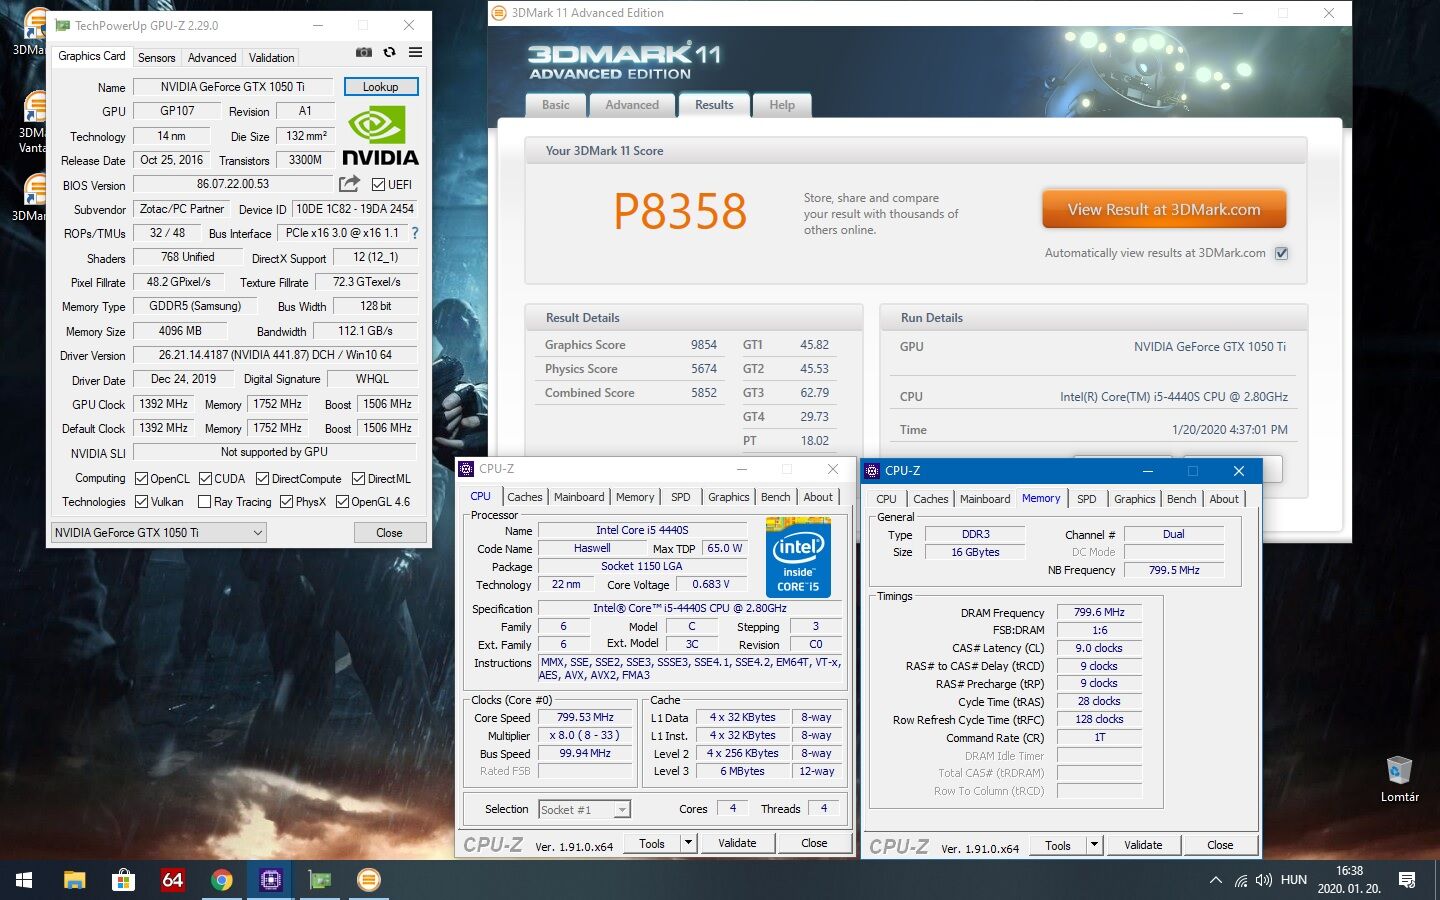Expand Tools dropdown arrow in CPU window
Image resolution: width=1440 pixels, height=900 pixels.
click(x=688, y=843)
